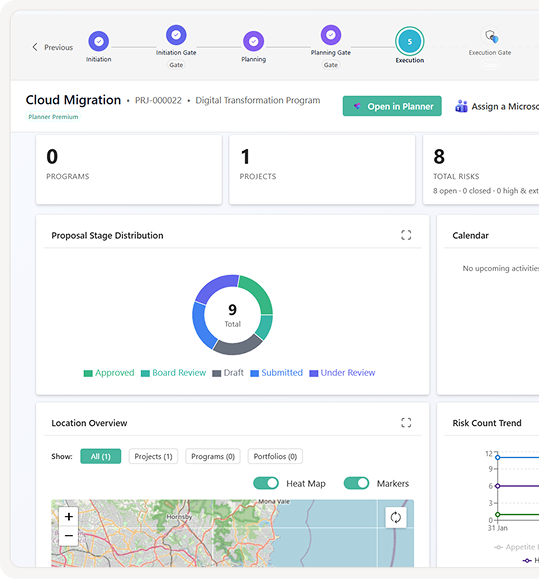Click the PRJ-000022 project ID text

pyautogui.click(x=158, y=100)
